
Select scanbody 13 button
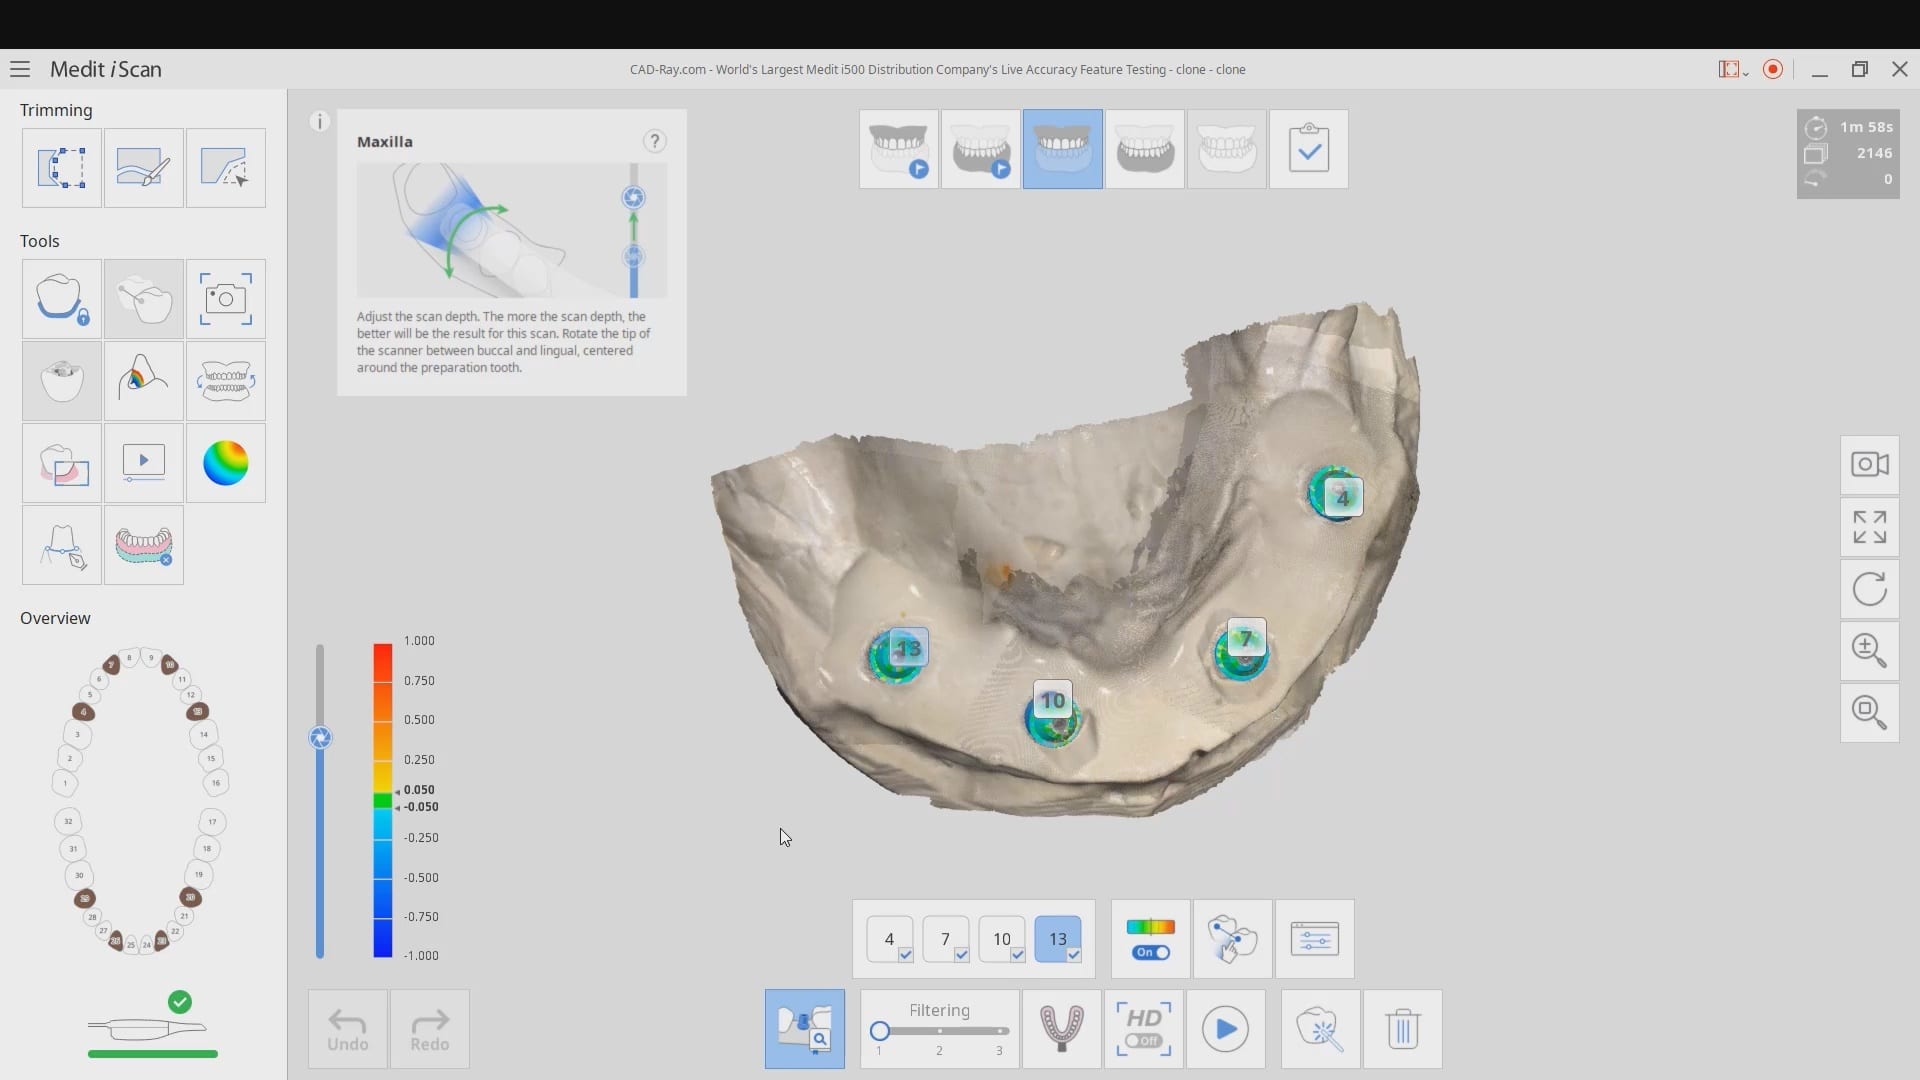point(1057,939)
